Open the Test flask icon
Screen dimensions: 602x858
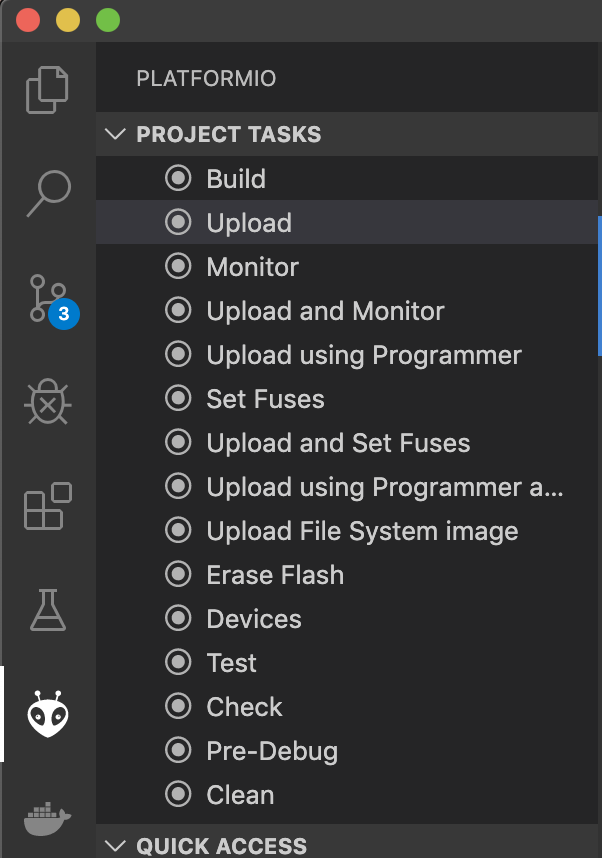click(48, 610)
